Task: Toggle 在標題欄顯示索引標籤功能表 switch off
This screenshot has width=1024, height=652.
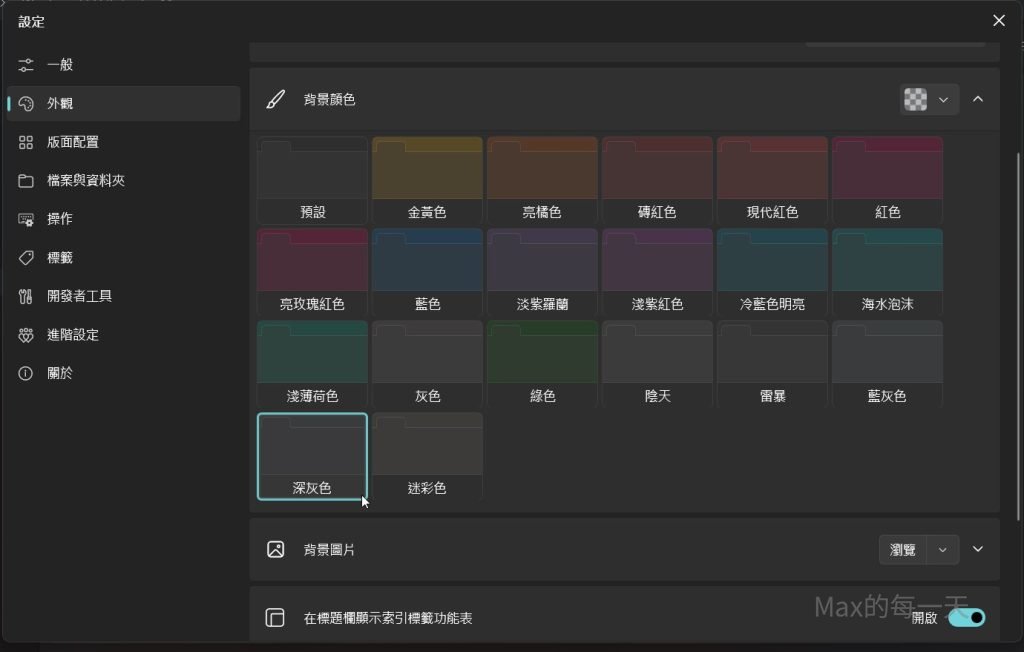Action: (x=966, y=617)
